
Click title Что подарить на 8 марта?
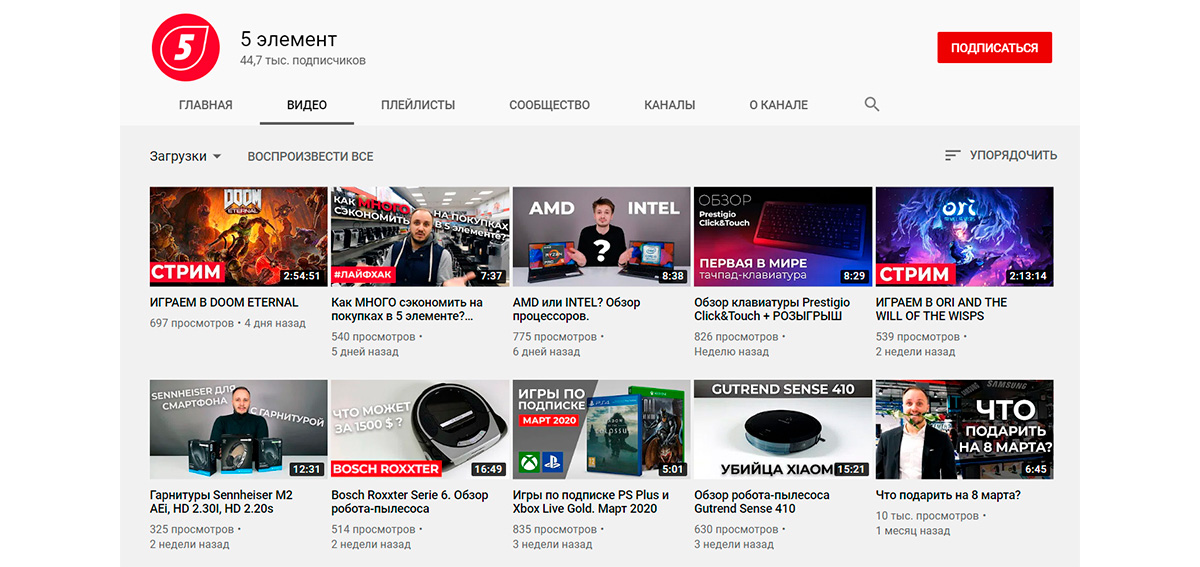click(948, 496)
